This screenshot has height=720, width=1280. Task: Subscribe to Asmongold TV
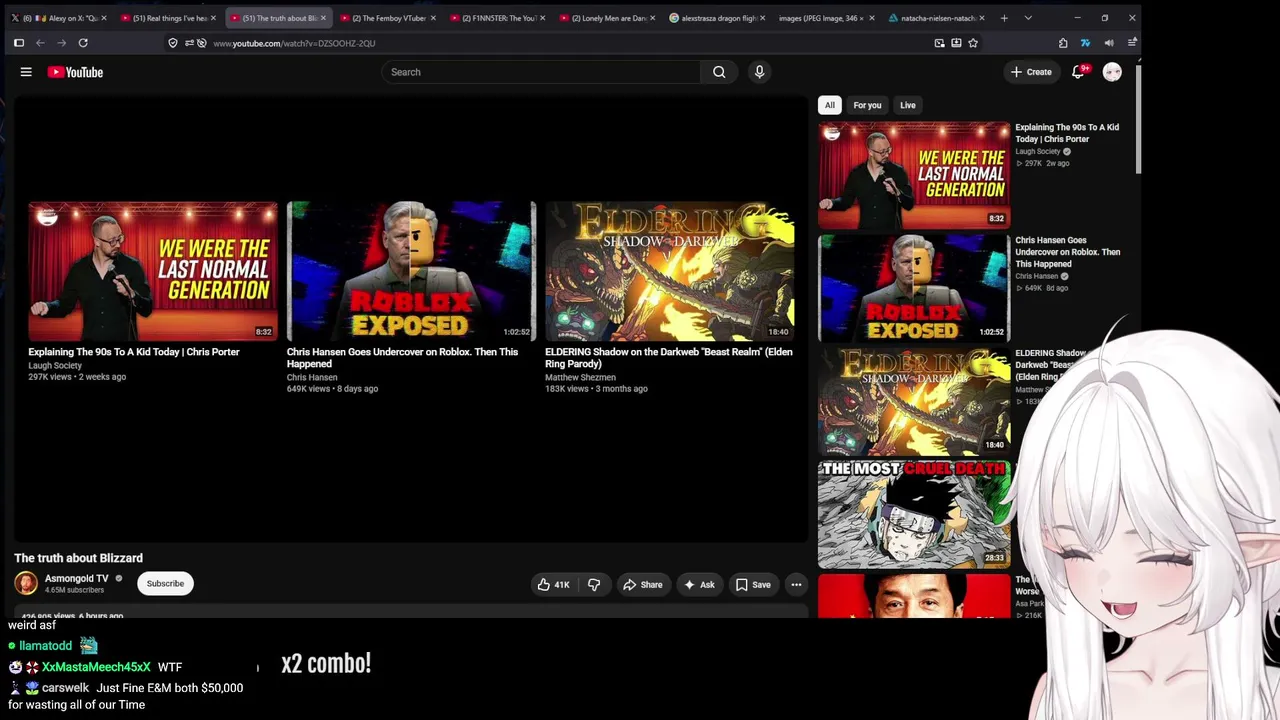point(165,584)
